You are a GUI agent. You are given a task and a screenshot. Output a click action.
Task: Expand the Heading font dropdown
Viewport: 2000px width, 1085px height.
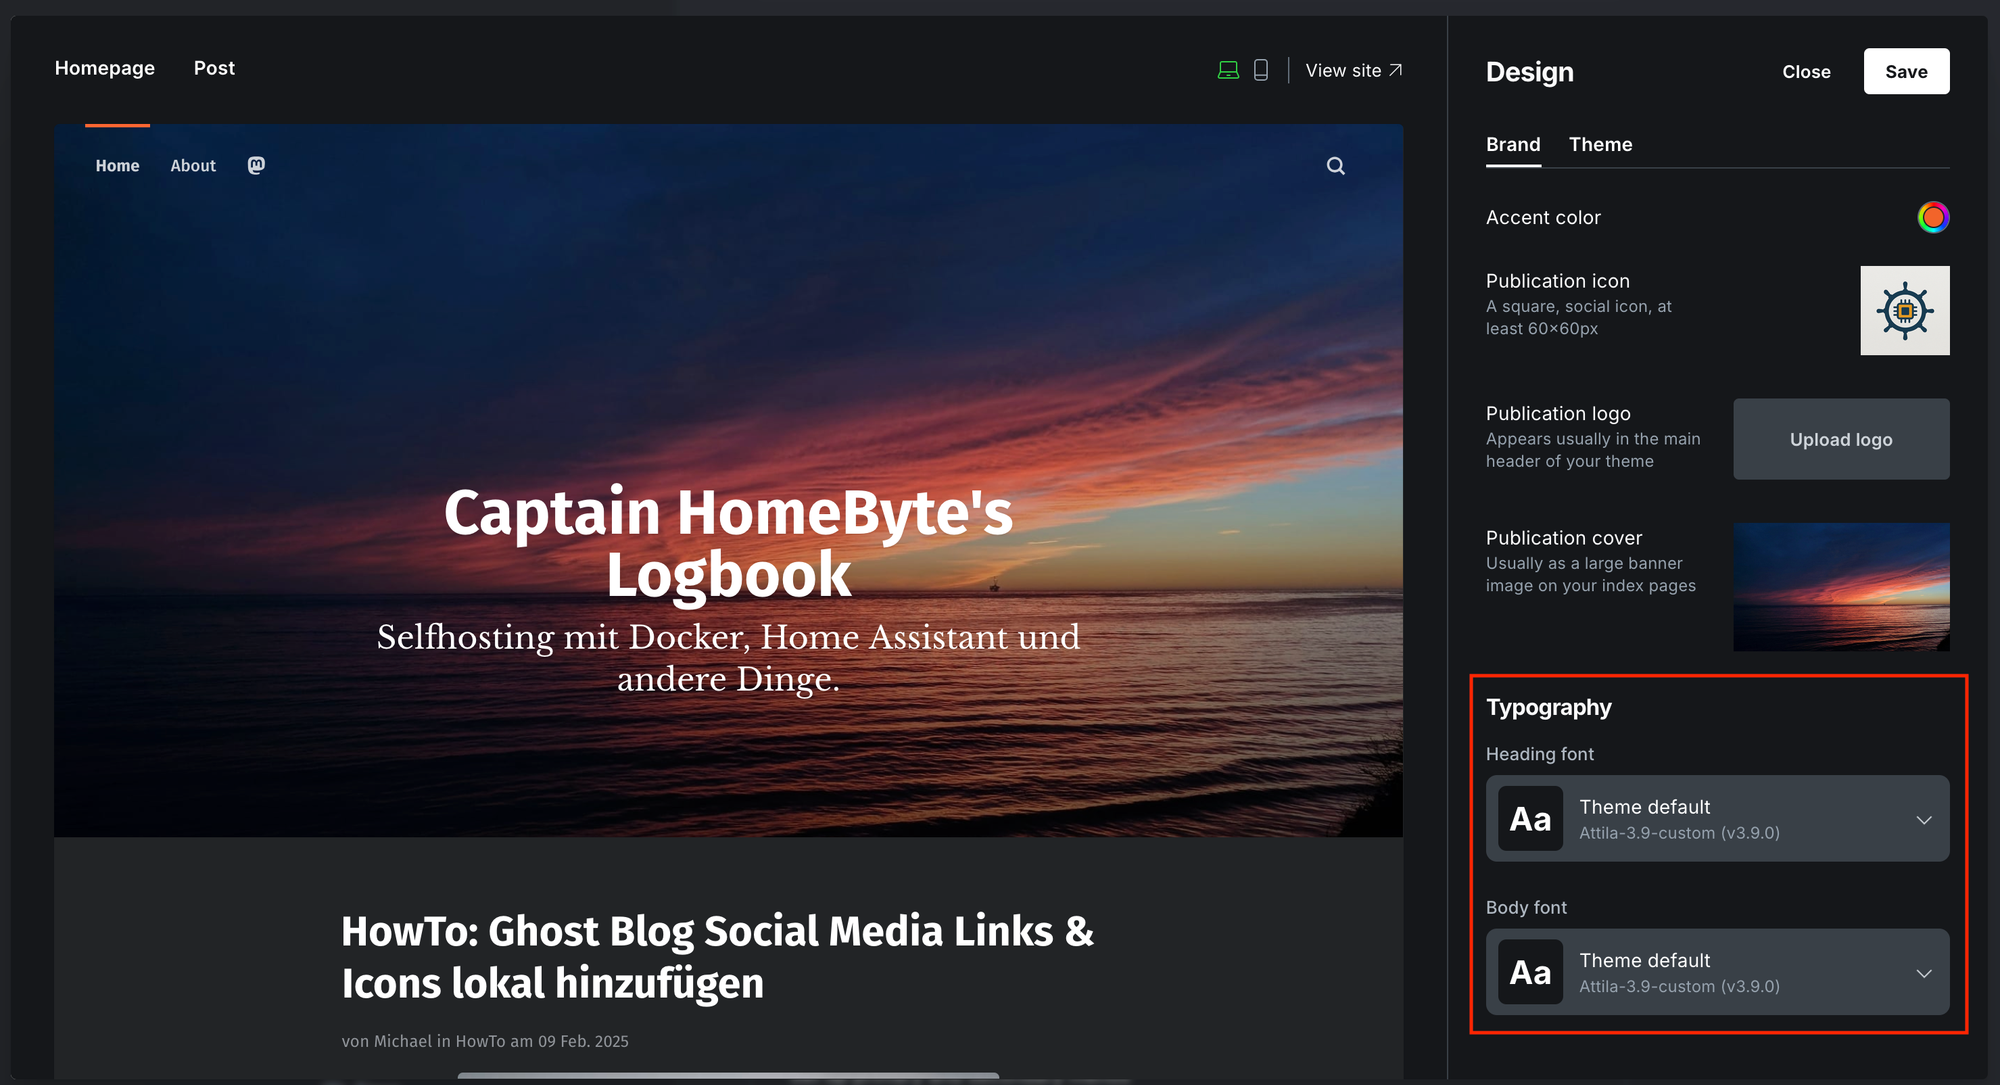1716,819
